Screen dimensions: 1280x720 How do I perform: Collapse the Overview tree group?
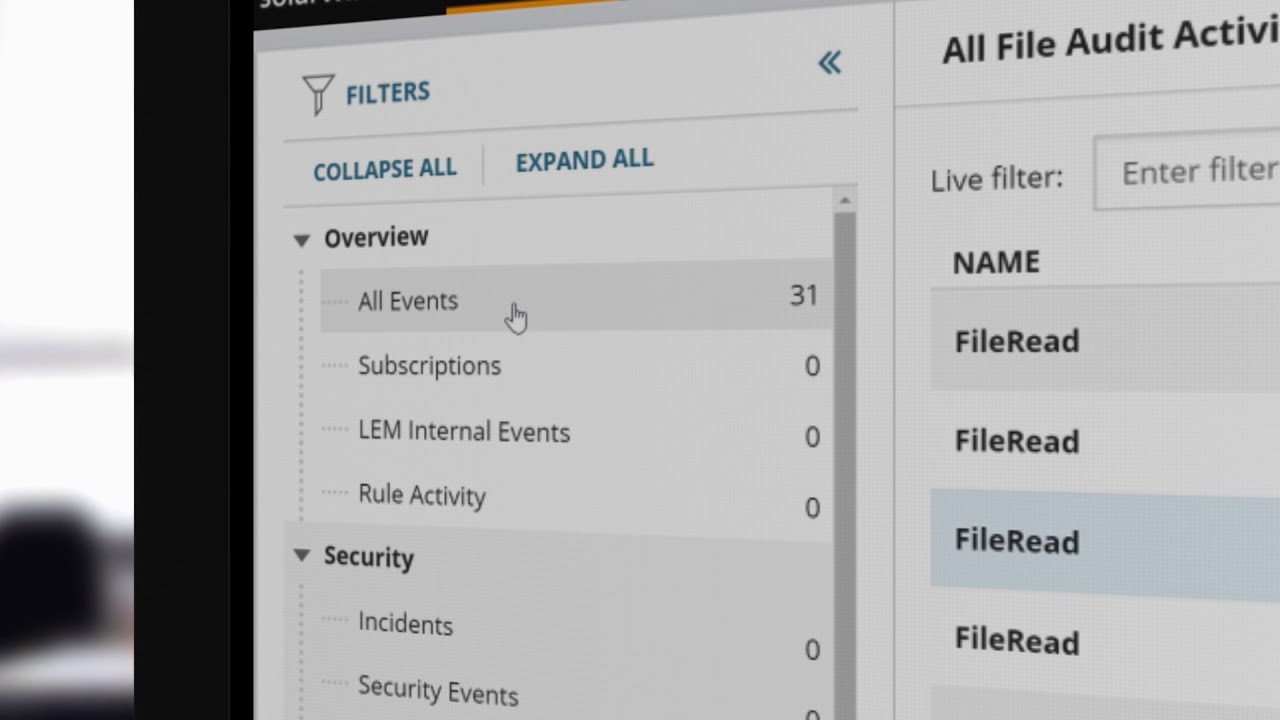tap(301, 240)
